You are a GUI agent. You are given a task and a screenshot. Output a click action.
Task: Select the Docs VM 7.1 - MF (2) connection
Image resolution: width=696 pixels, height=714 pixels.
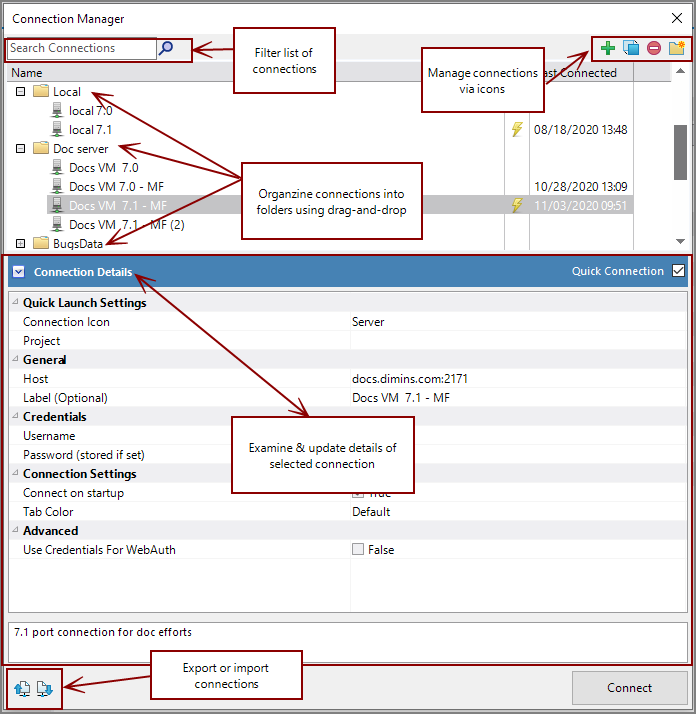click(x=126, y=225)
